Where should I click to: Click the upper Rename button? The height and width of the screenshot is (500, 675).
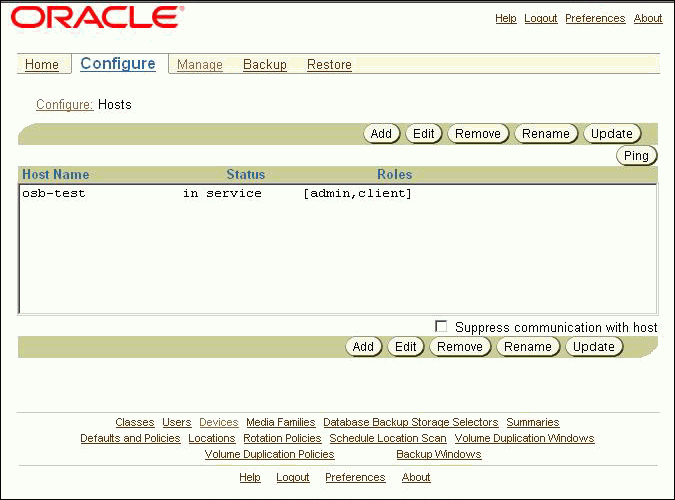tap(546, 134)
